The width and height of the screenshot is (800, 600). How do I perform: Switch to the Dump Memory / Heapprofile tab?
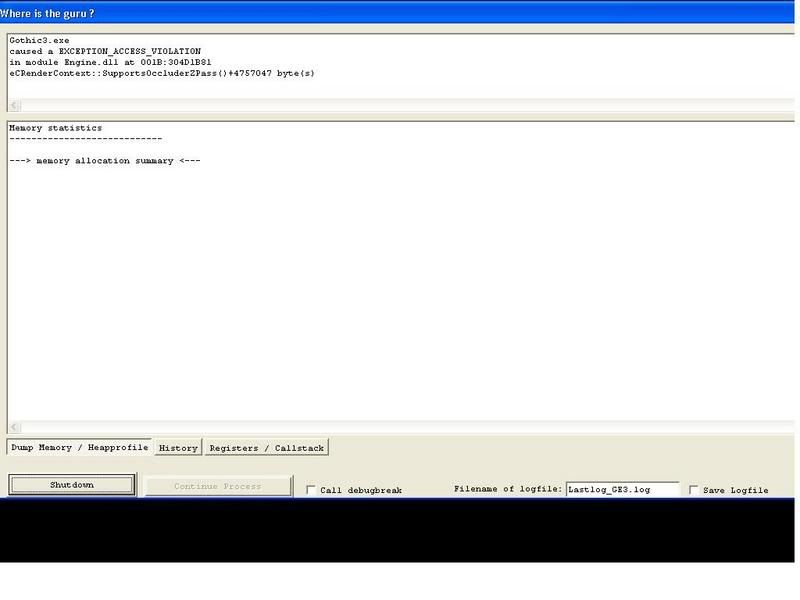tap(79, 447)
